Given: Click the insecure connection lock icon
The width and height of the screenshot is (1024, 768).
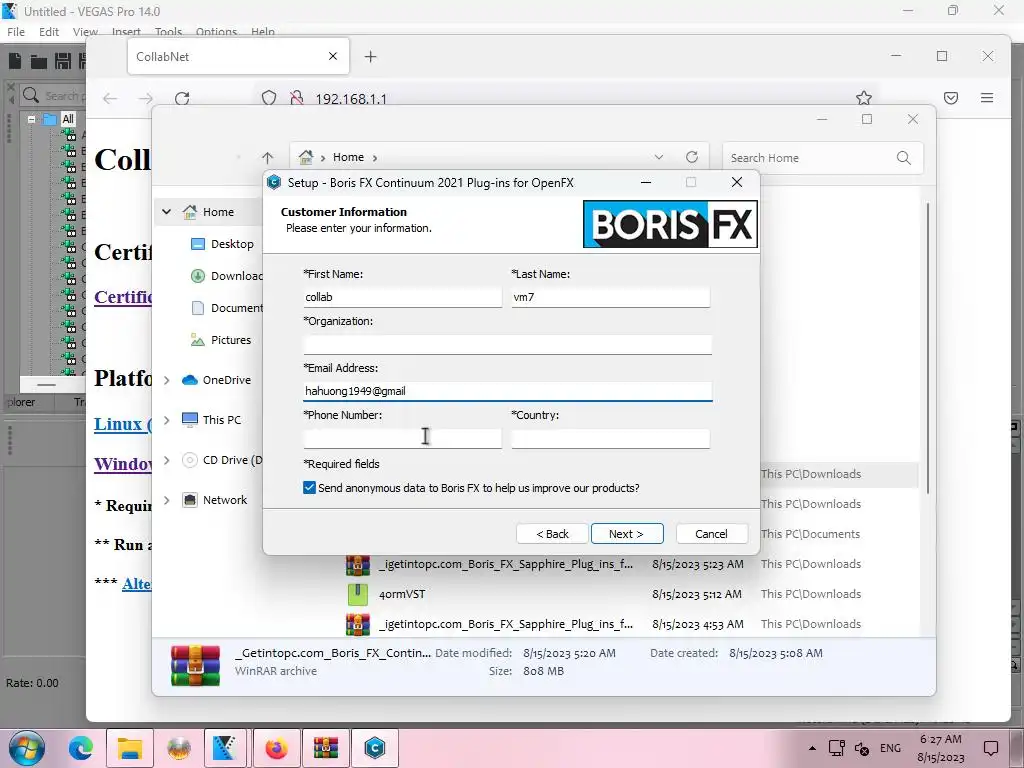Looking at the screenshot, I should pyautogui.click(x=296, y=98).
